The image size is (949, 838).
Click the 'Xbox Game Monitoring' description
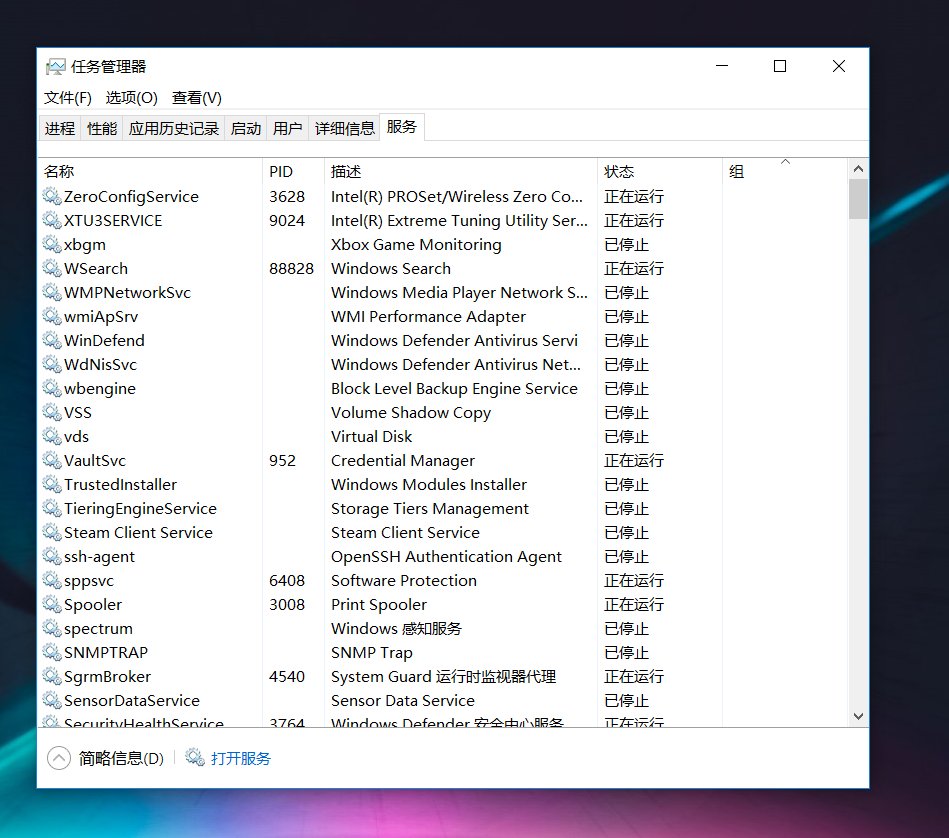[416, 244]
